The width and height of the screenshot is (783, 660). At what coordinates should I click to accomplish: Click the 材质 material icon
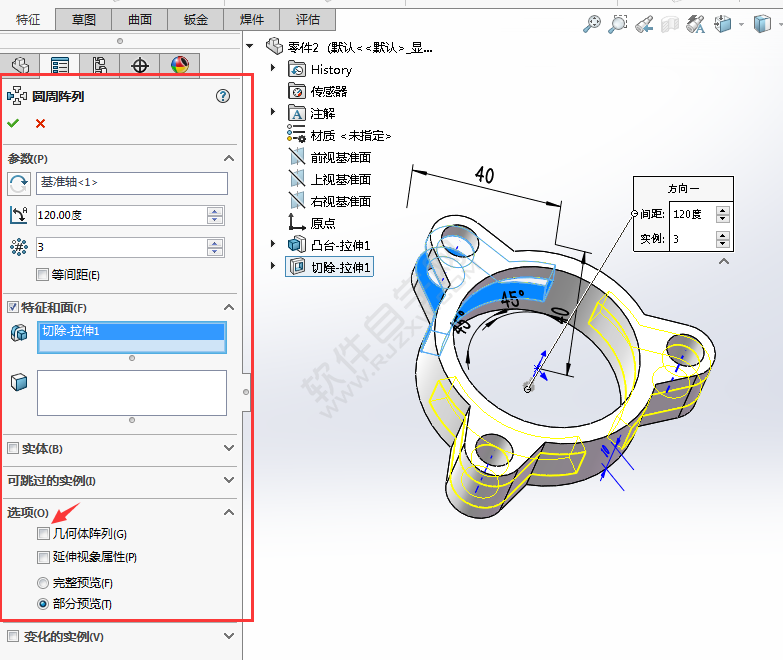tap(296, 134)
